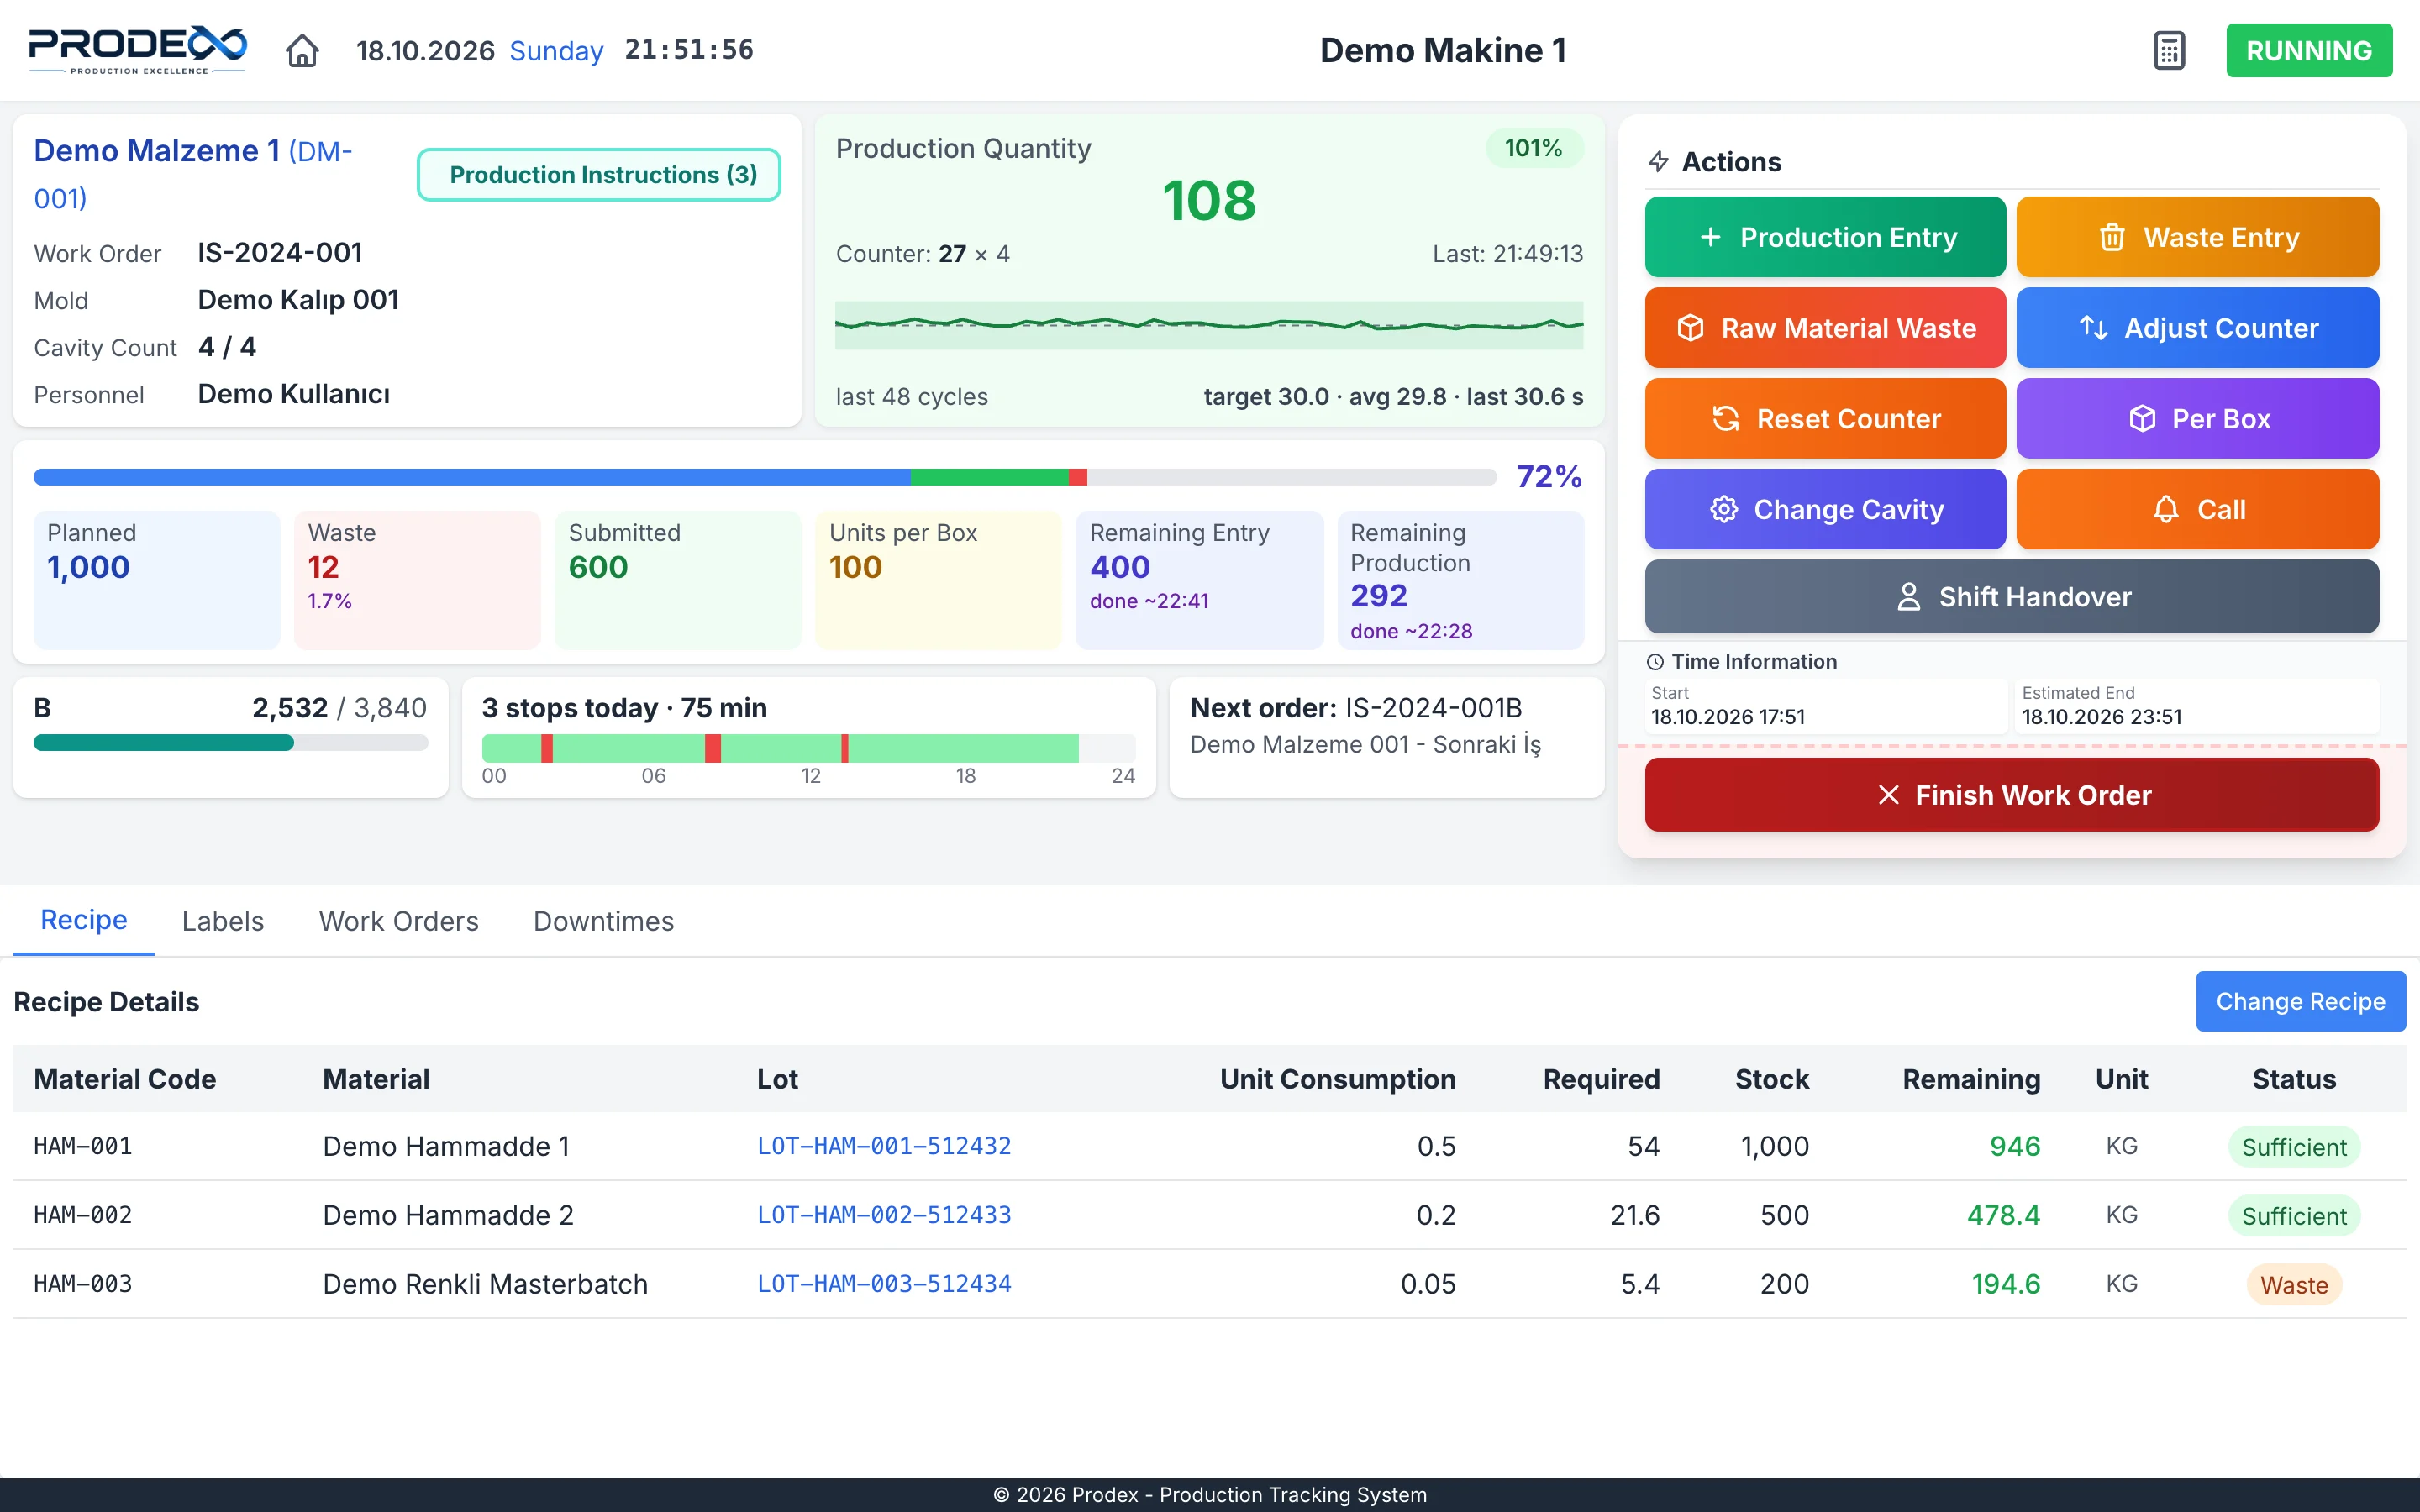Click the lightning icon beside Actions

click(1658, 162)
